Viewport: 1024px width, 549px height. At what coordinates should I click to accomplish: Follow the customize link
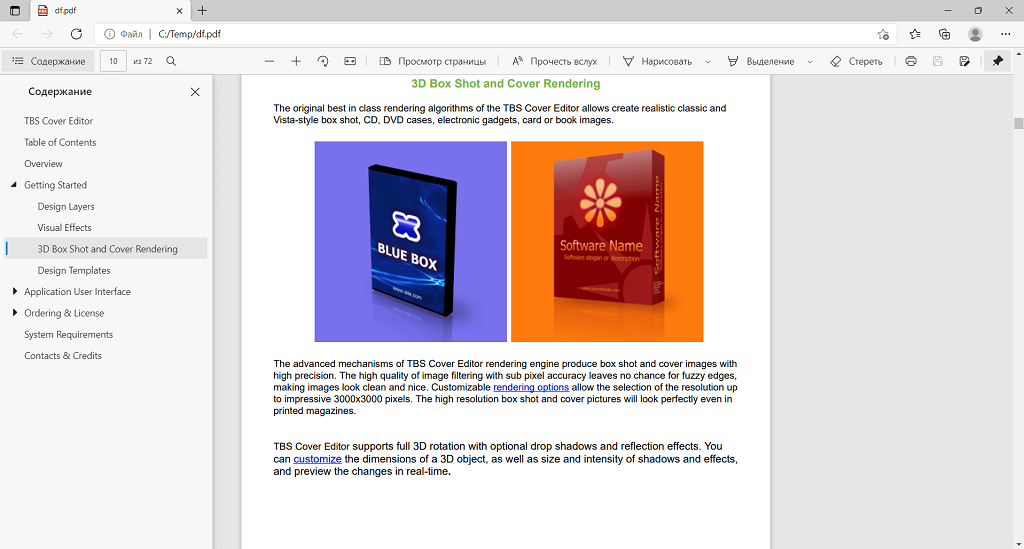[317, 459]
